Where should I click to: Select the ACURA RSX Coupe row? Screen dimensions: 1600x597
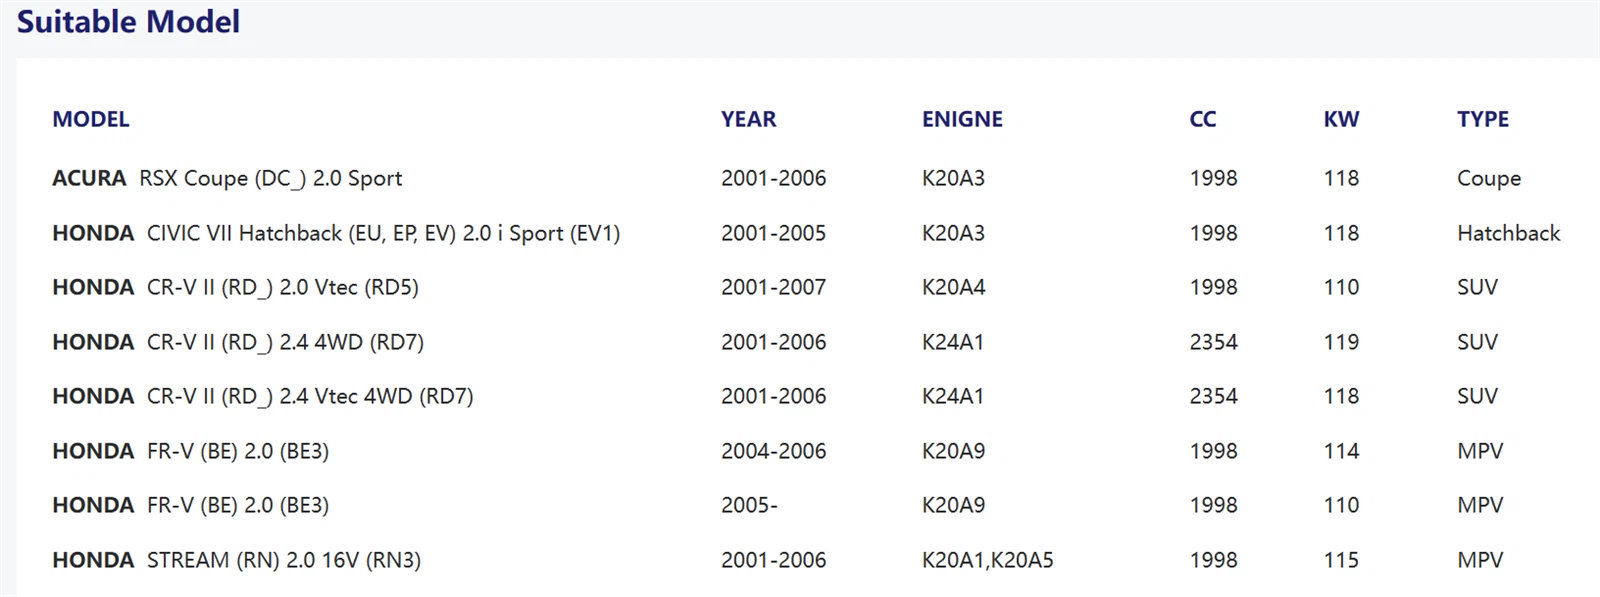[x=227, y=178]
